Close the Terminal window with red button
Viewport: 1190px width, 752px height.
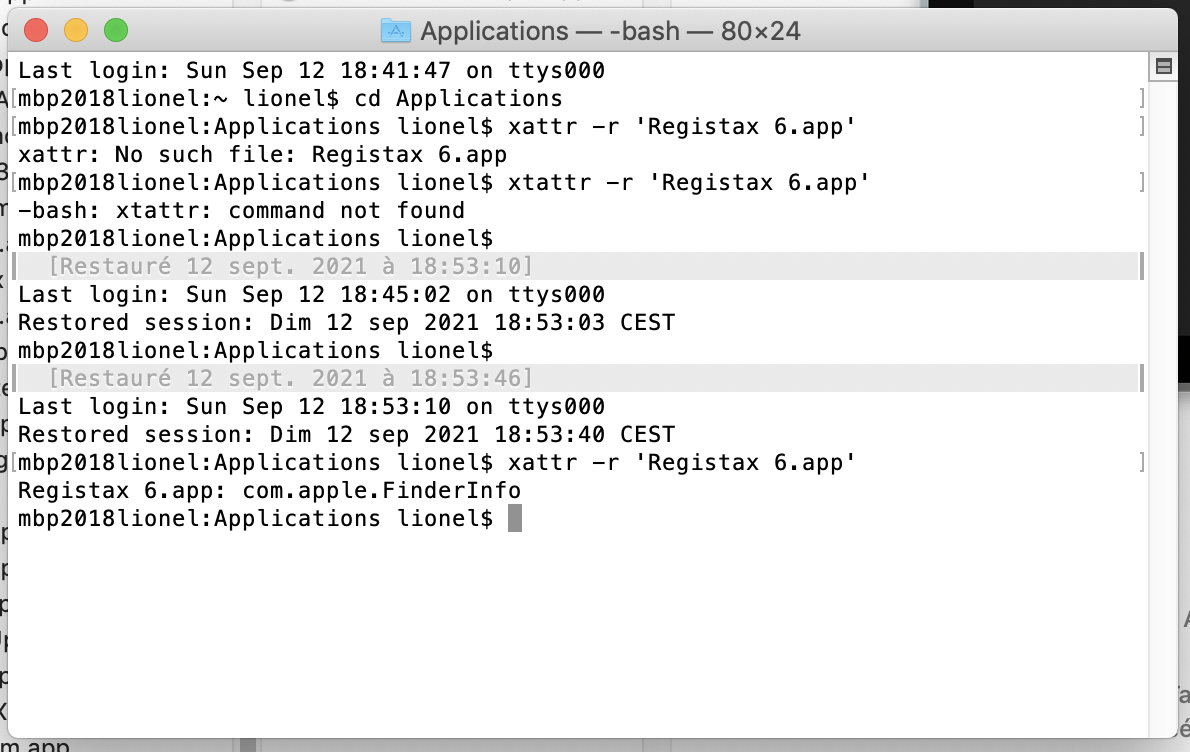click(x=36, y=31)
